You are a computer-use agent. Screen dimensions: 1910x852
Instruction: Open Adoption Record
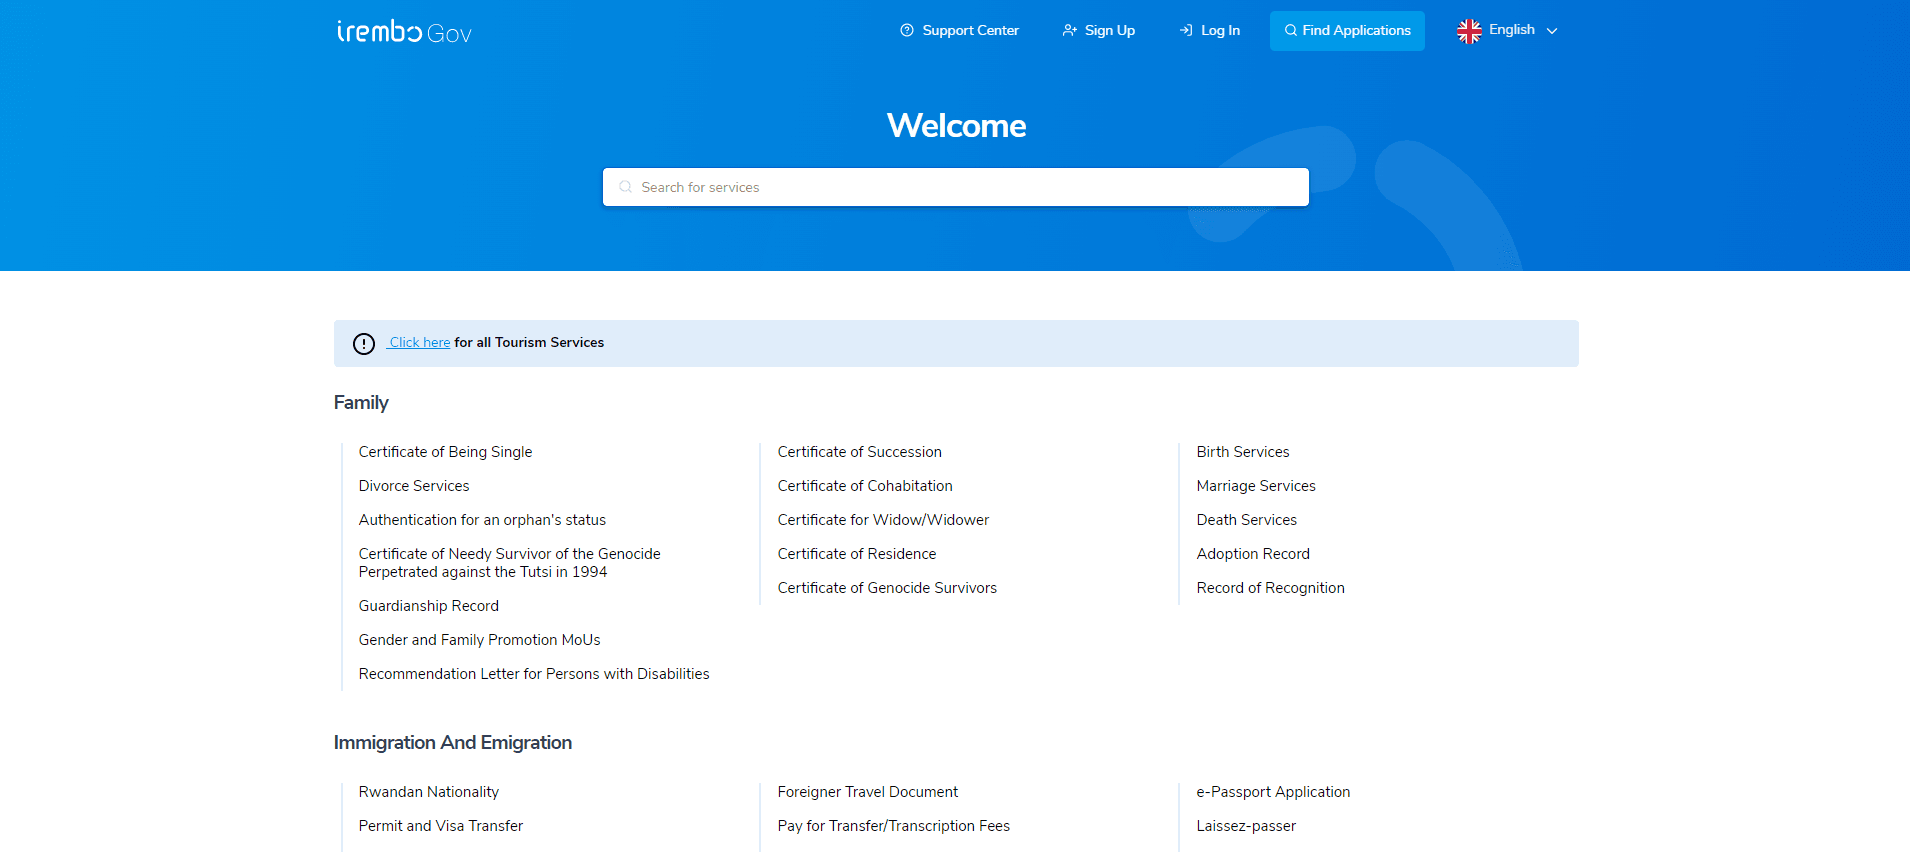[1253, 554]
